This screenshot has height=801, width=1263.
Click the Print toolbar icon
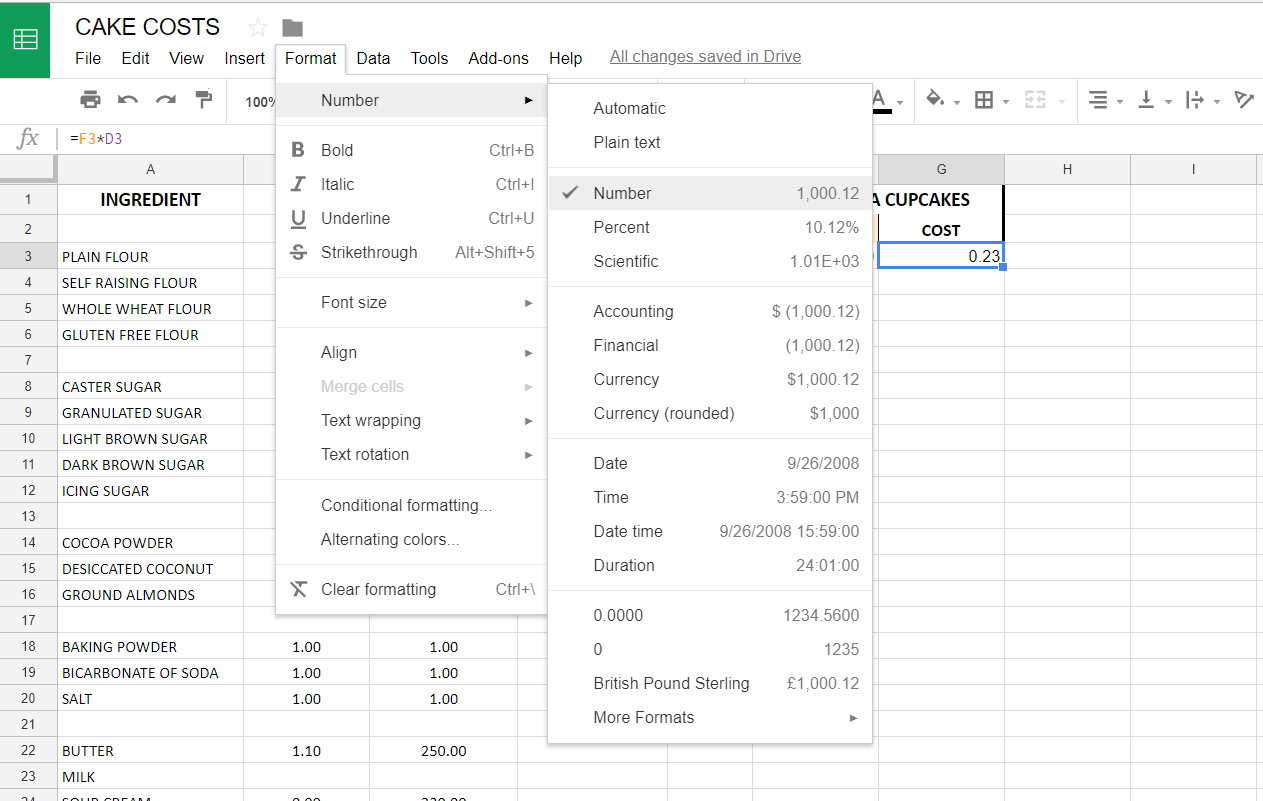pos(91,99)
